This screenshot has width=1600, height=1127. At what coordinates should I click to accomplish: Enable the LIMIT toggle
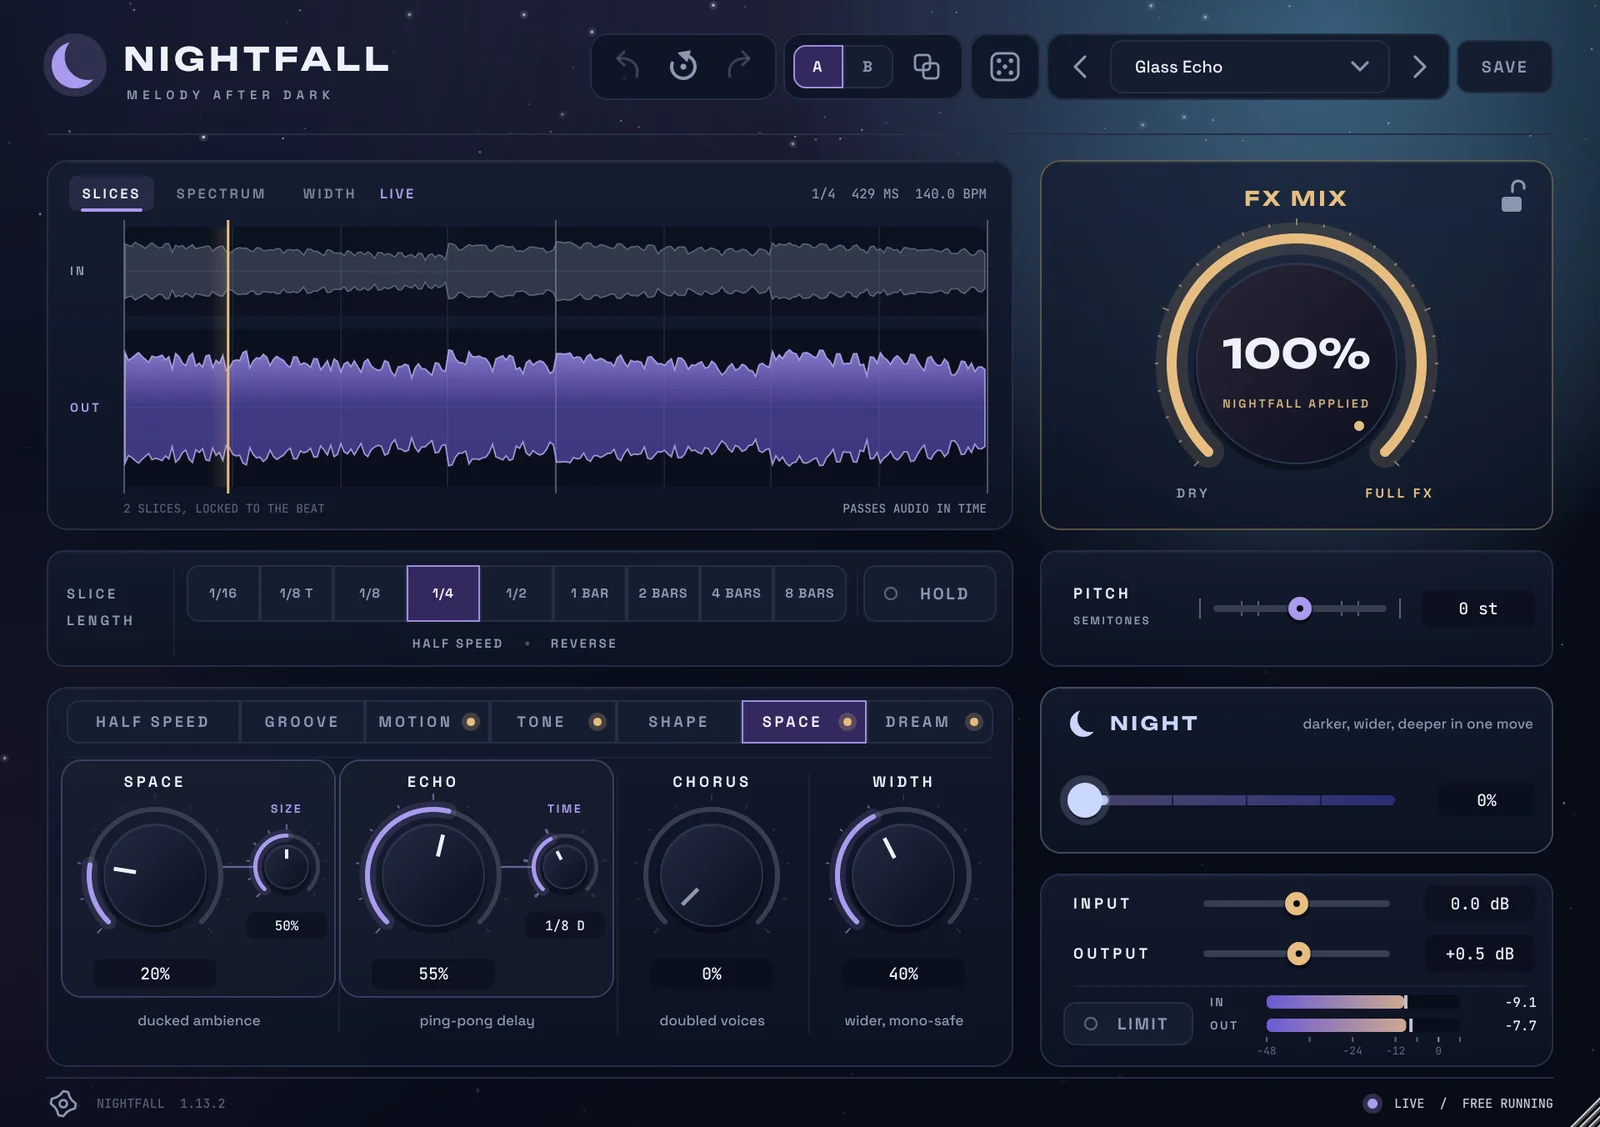(1128, 1024)
